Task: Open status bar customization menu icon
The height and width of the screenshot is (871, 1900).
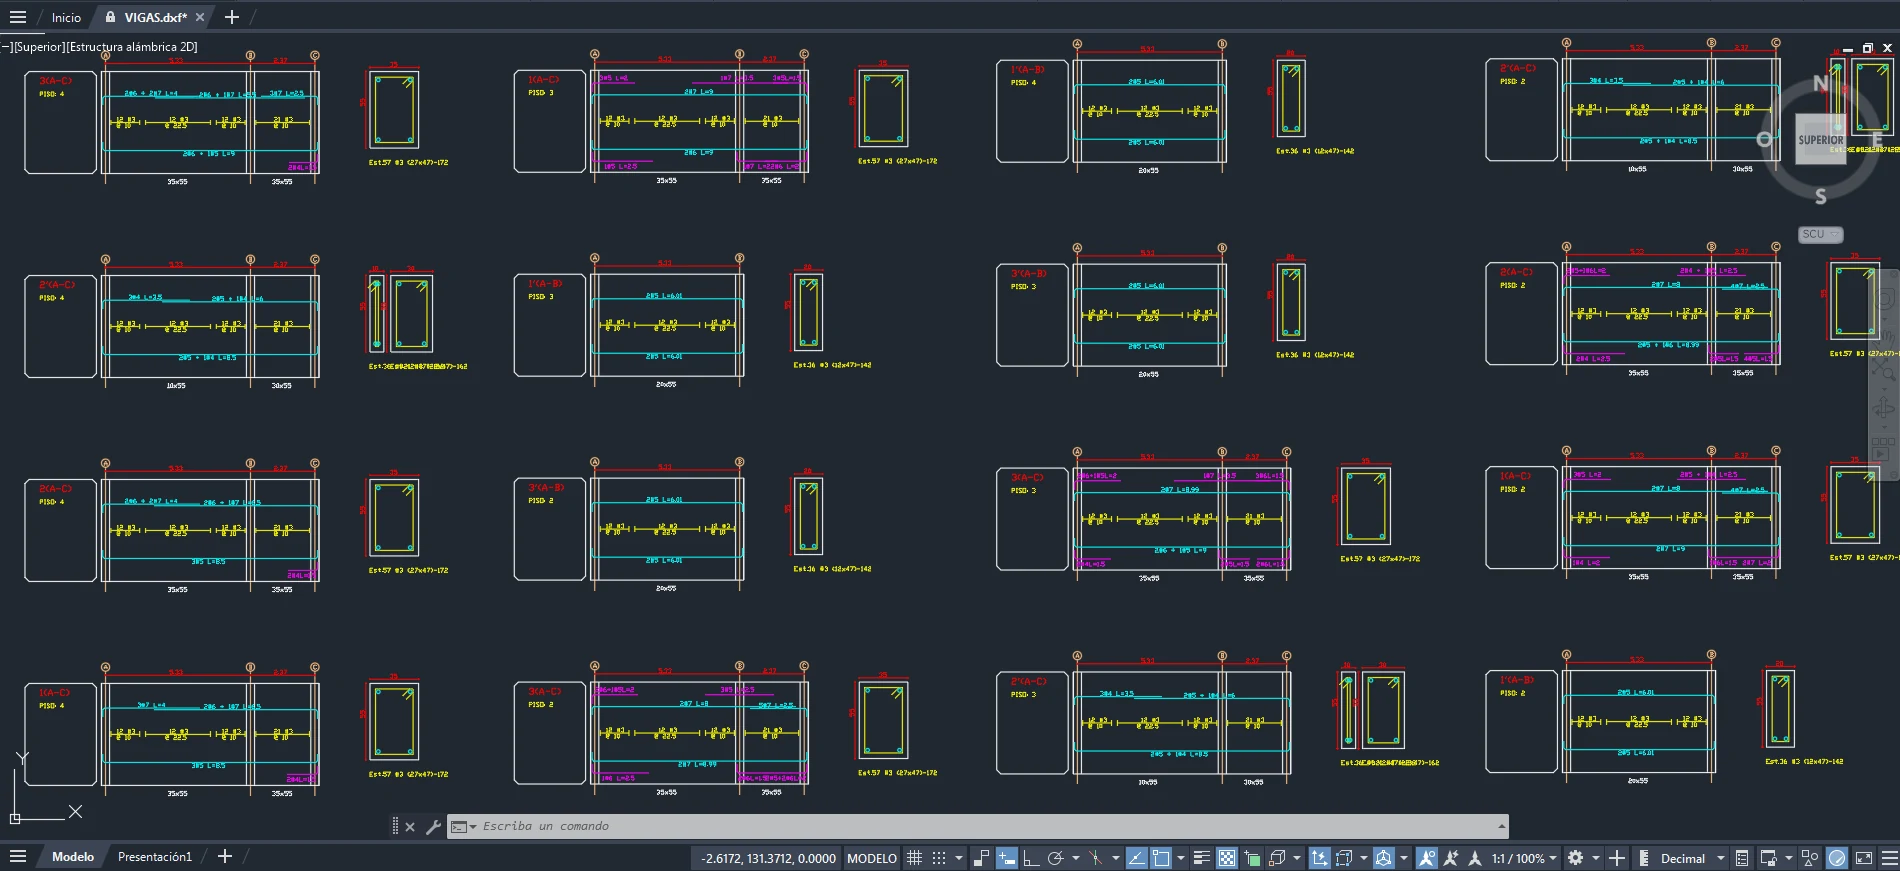Action: pyautogui.click(x=1889, y=858)
